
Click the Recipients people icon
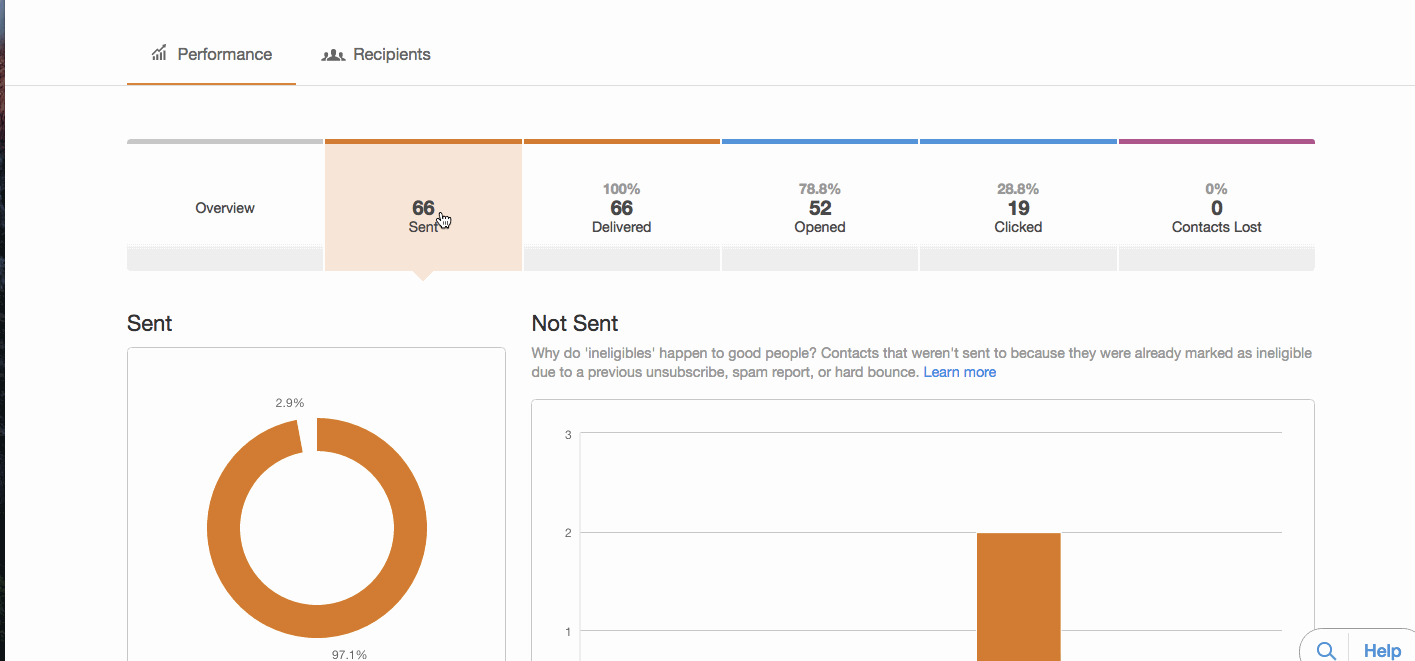click(333, 55)
